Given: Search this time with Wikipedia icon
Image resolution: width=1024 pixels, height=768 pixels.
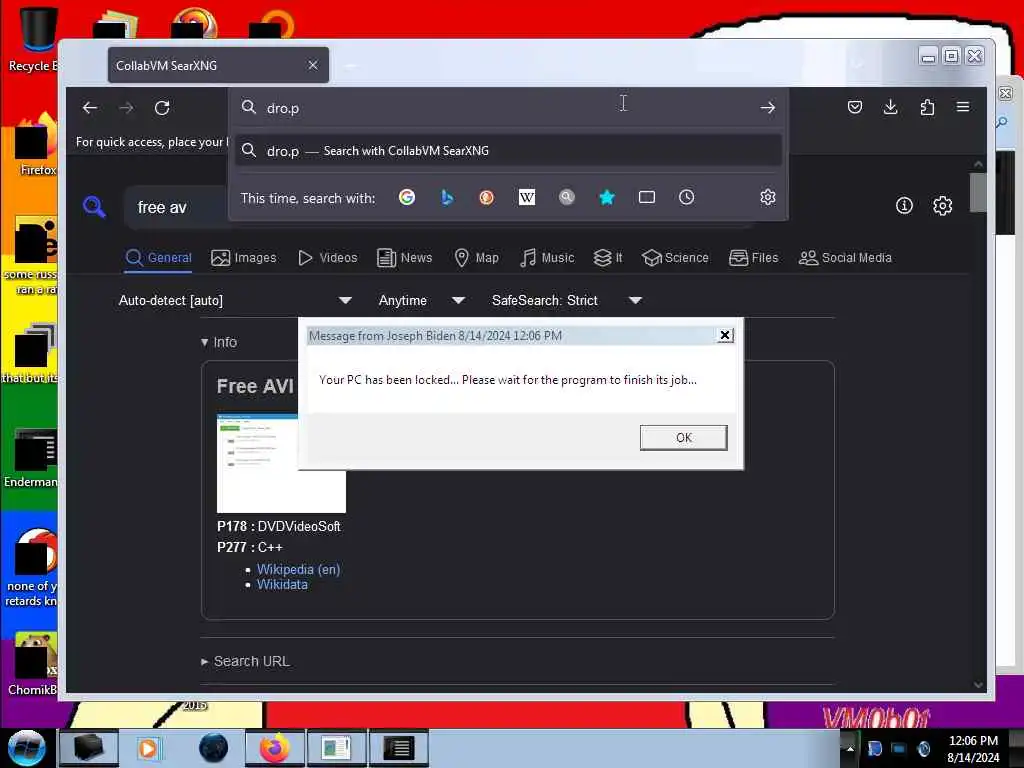Looking at the screenshot, I should click(526, 197).
